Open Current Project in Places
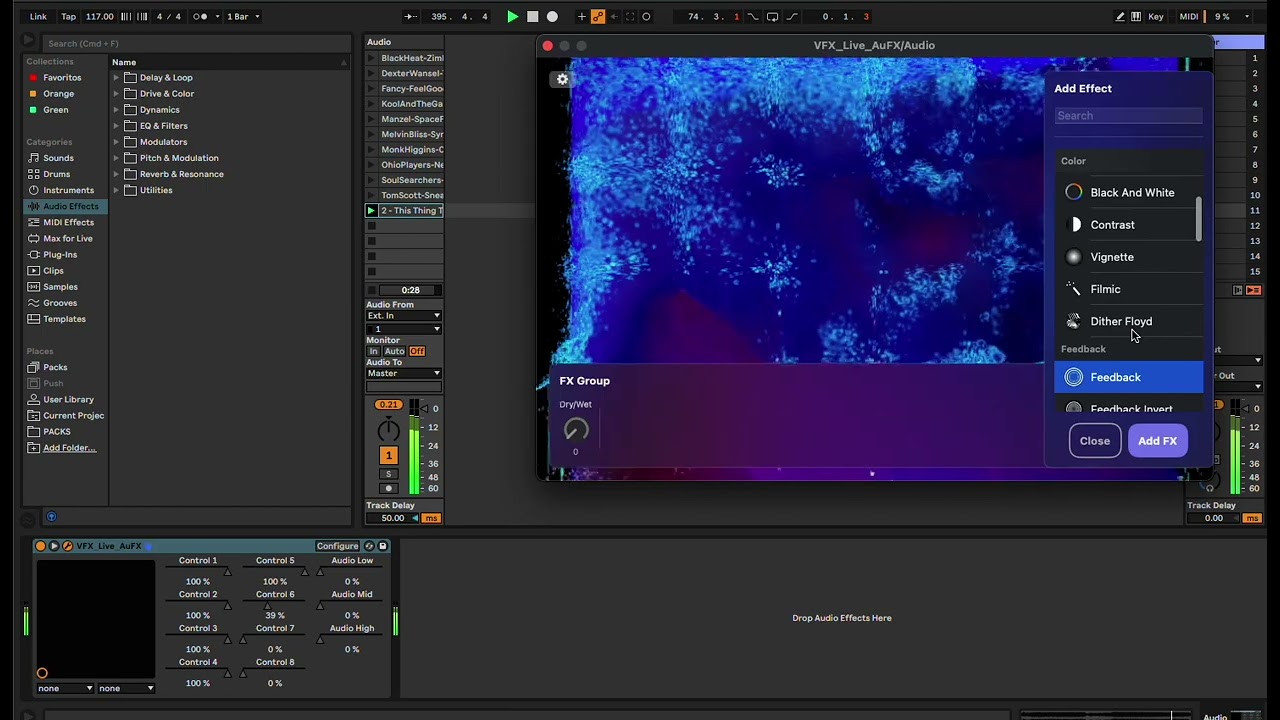Viewport: 1280px width, 720px height. (x=73, y=415)
